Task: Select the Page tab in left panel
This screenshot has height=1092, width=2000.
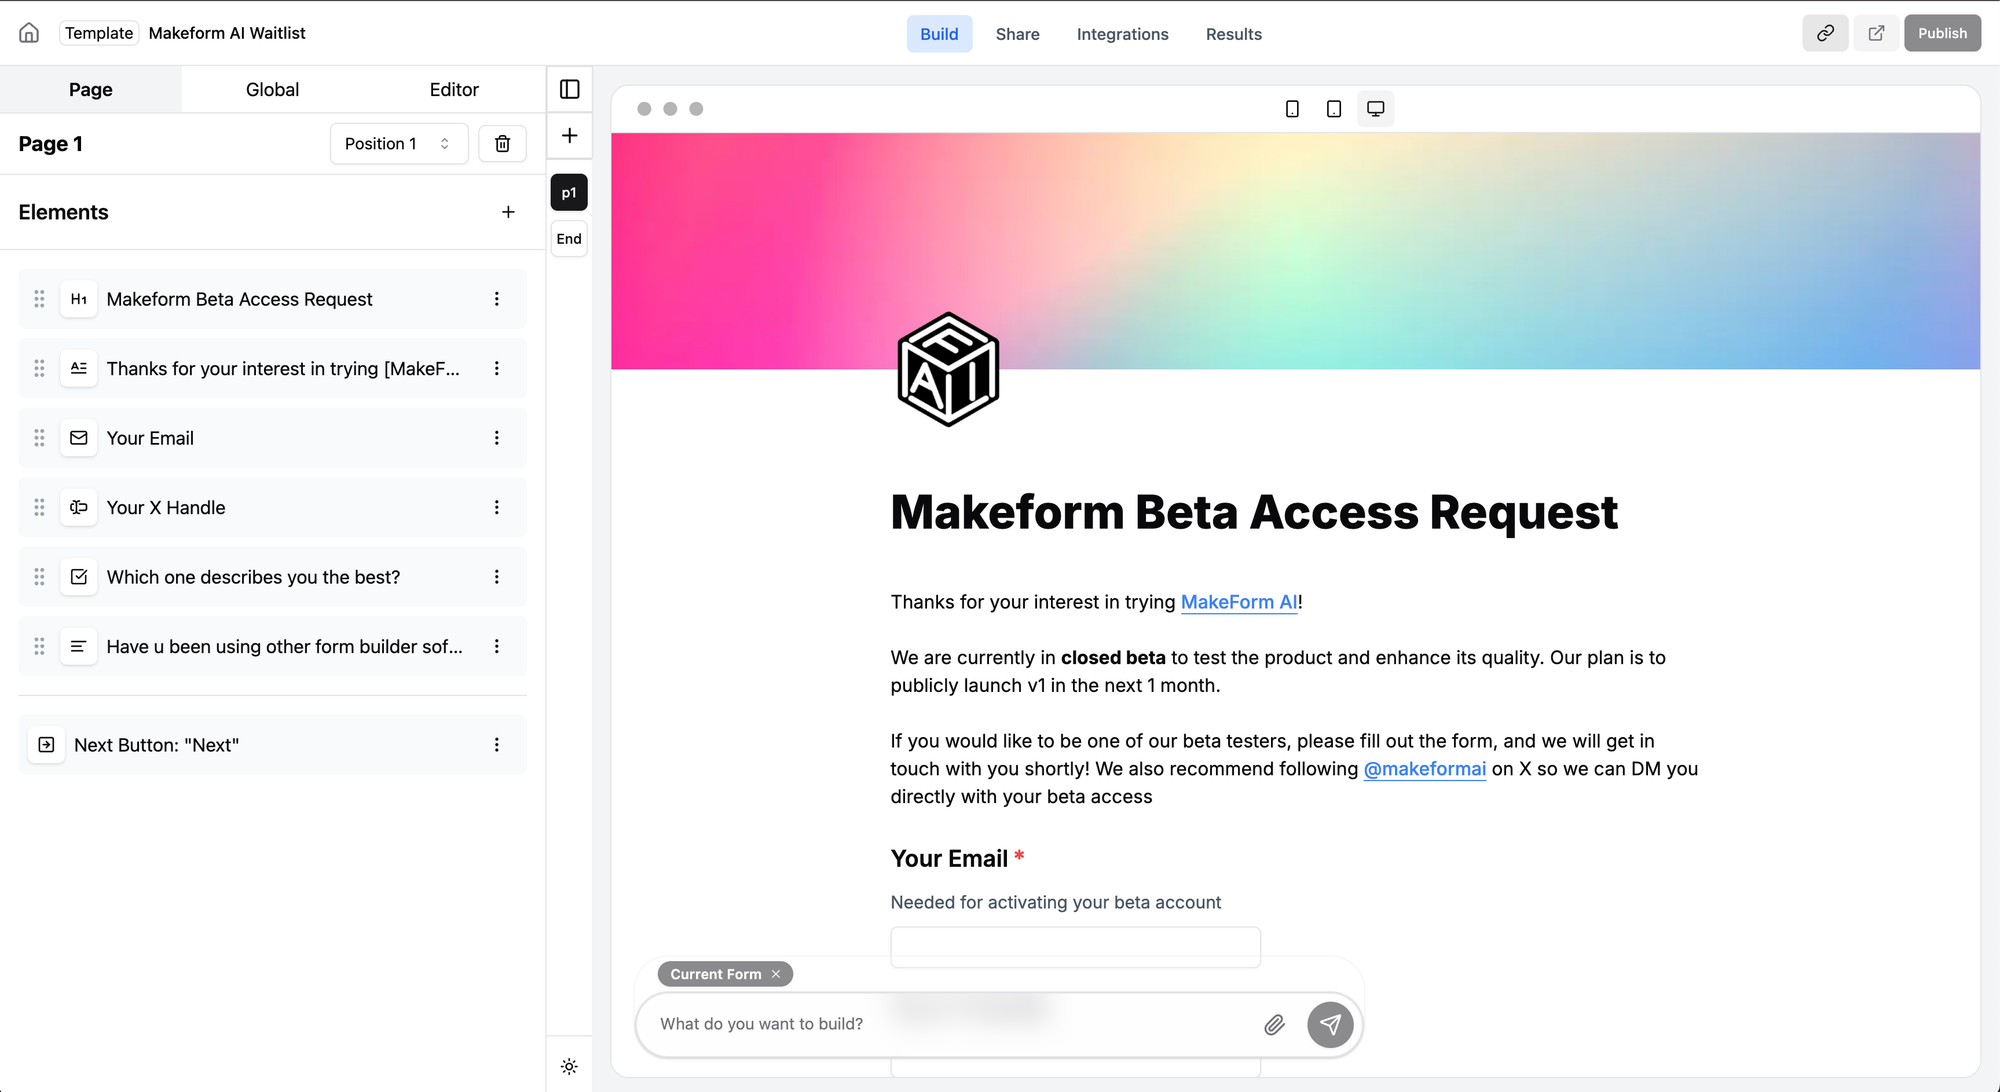Action: coord(90,89)
